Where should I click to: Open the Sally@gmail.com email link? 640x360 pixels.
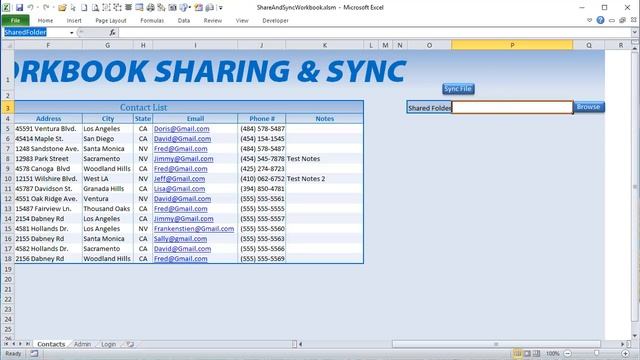click(x=180, y=239)
